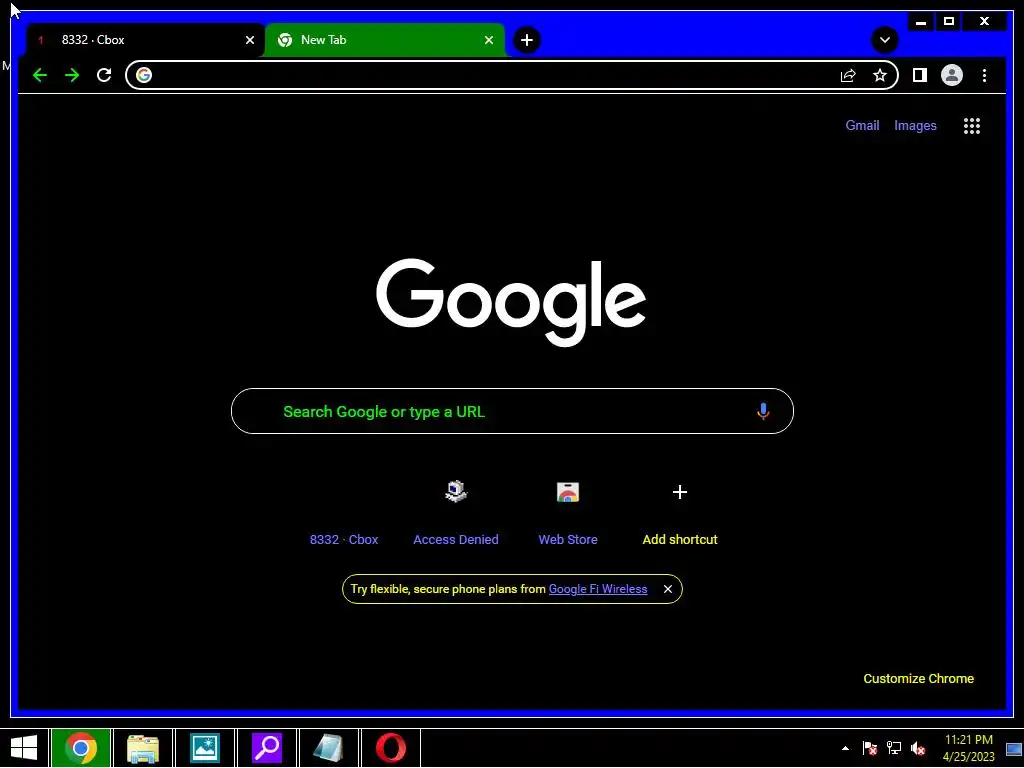This screenshot has width=1024, height=768.
Task: Click the Add shortcut label
Action: tap(680, 539)
